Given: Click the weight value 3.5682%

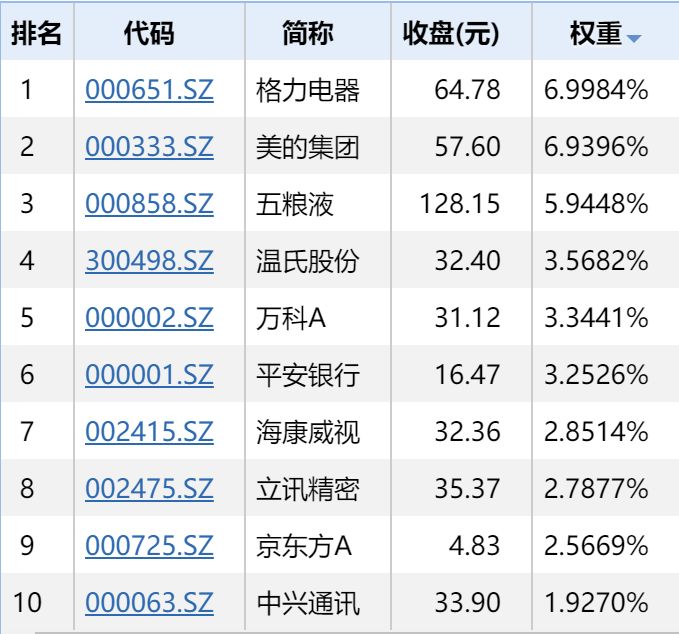Looking at the screenshot, I should point(596,261).
